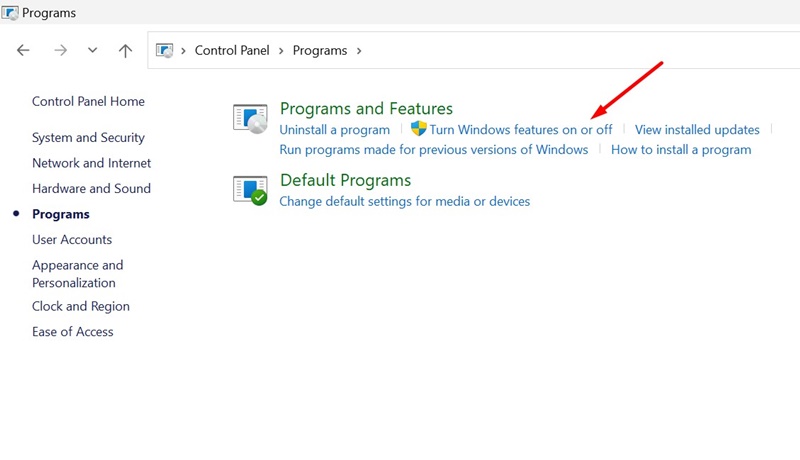
Task: Open System and Security category
Action: [88, 138]
